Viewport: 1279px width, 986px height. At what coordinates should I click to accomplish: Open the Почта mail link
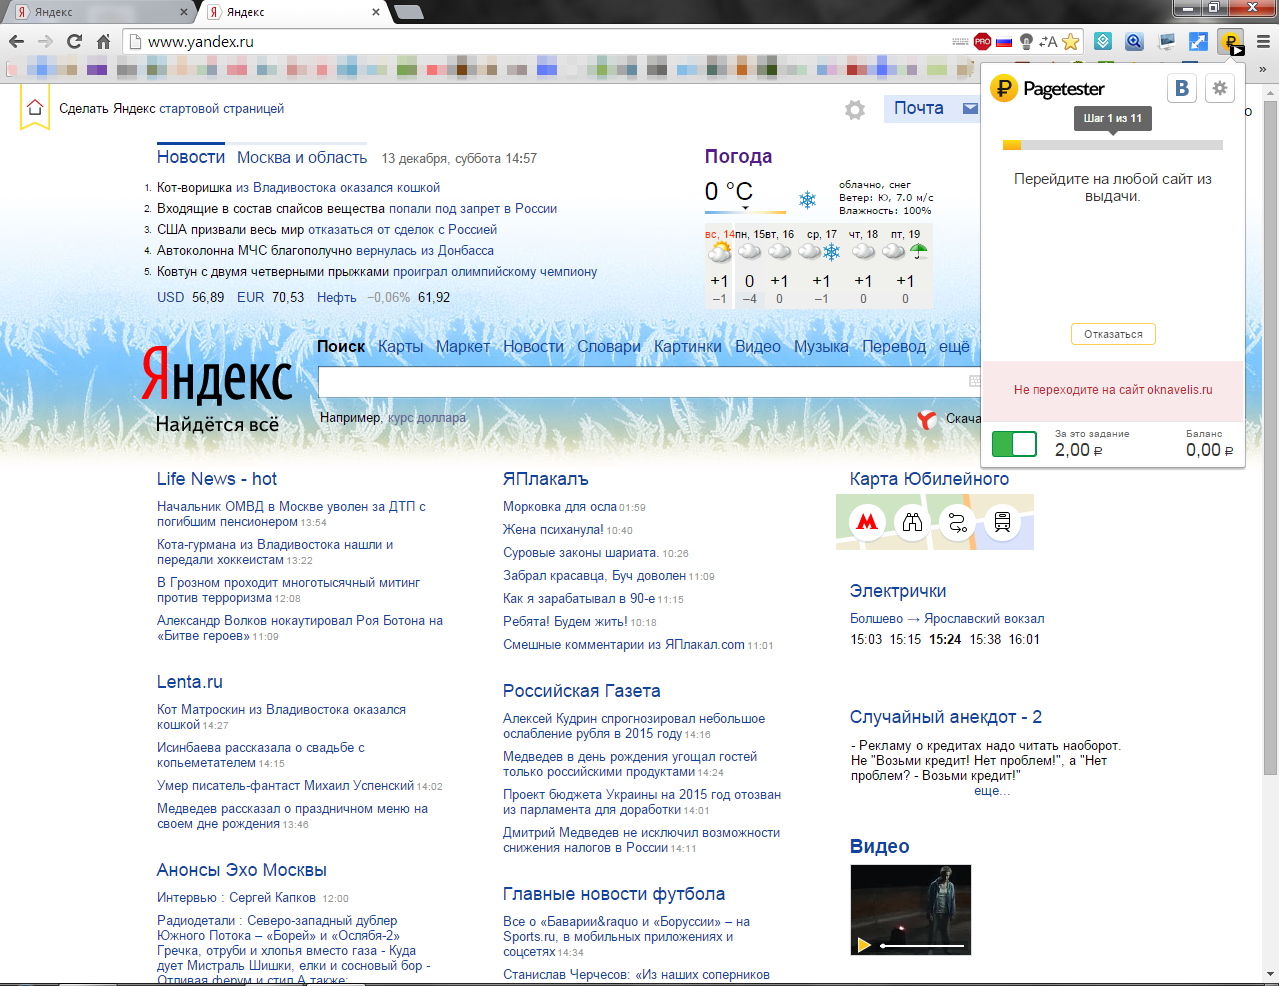click(x=918, y=108)
